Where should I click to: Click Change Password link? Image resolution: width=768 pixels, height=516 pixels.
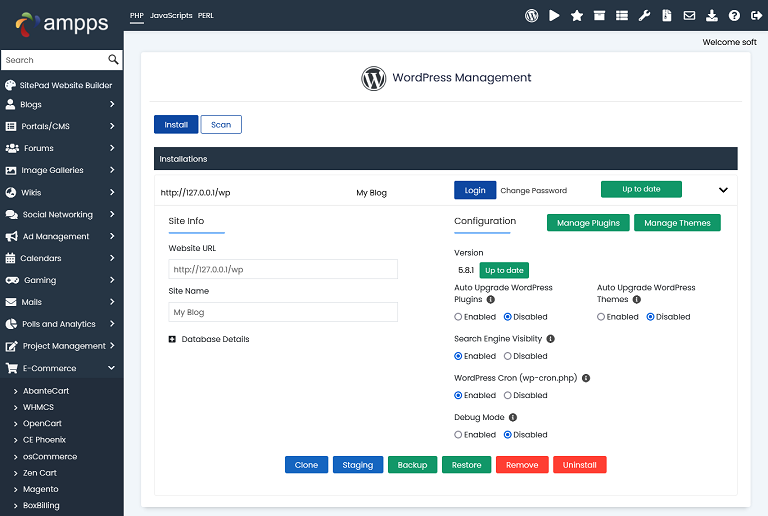533,190
